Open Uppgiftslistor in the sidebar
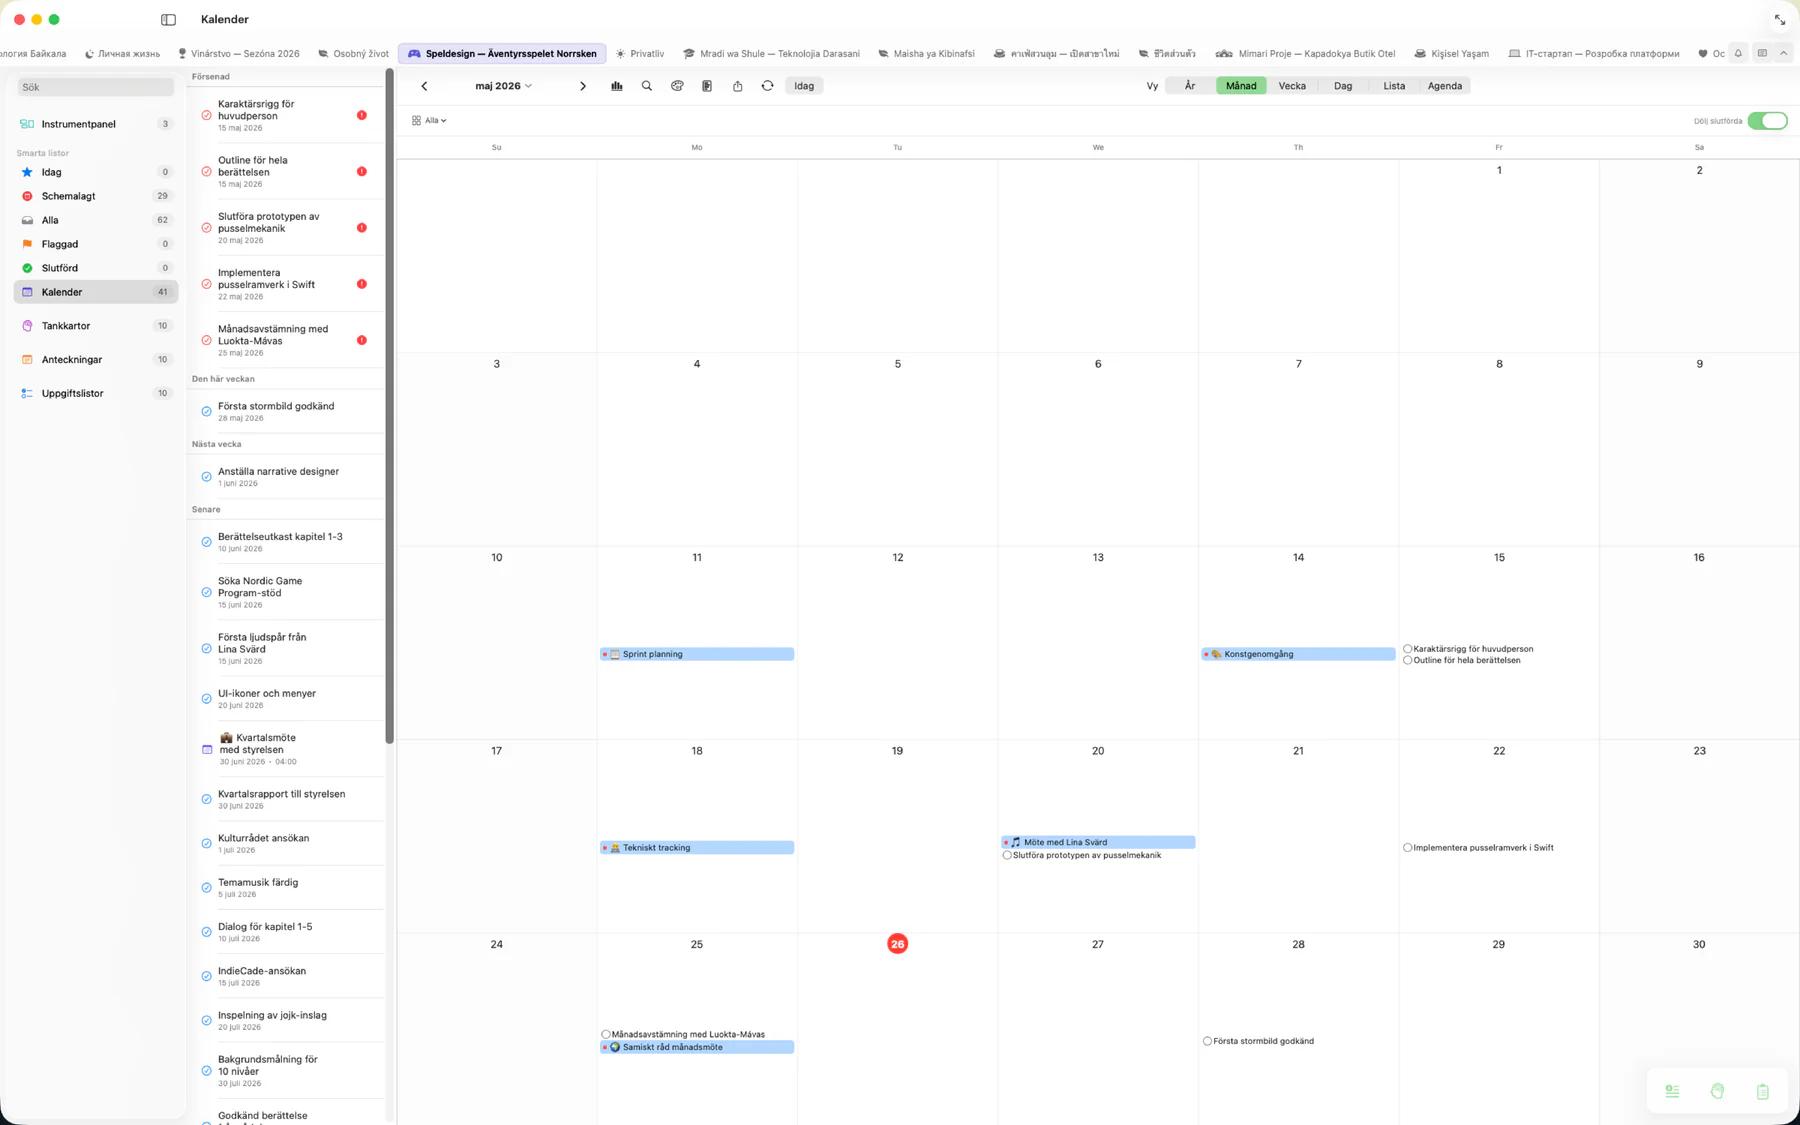Image resolution: width=1800 pixels, height=1125 pixels. (x=96, y=393)
